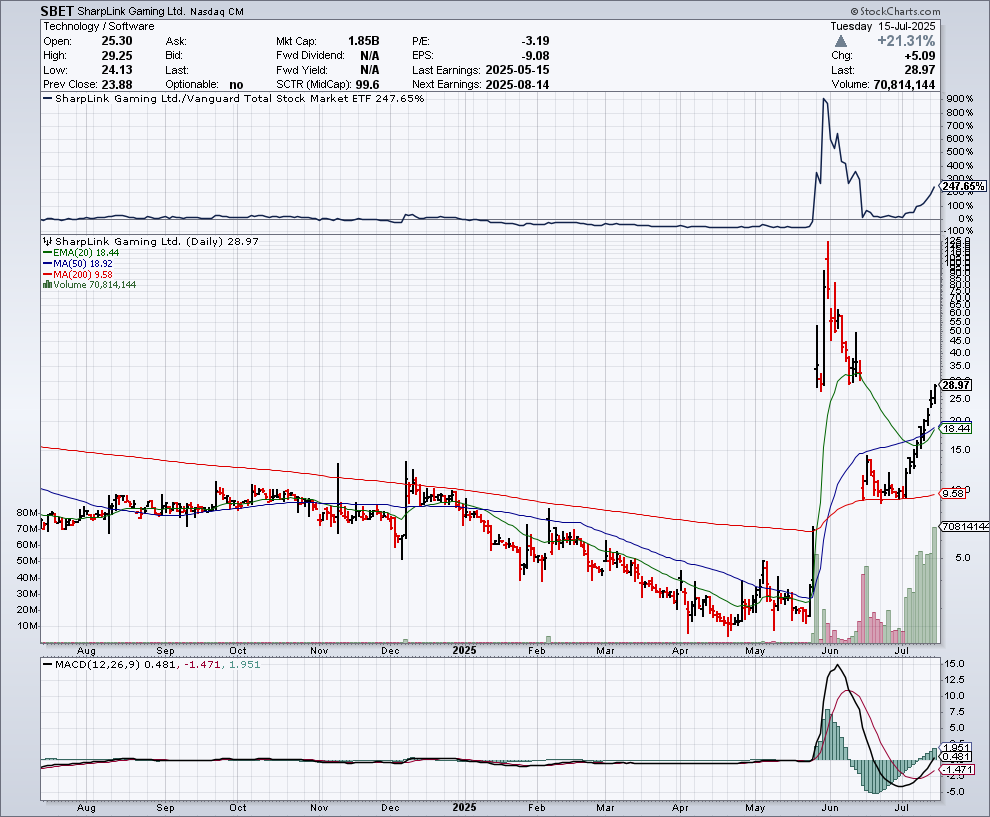
Task: Click the Mkt Cap value 1.85B
Action: pyautogui.click(x=364, y=41)
